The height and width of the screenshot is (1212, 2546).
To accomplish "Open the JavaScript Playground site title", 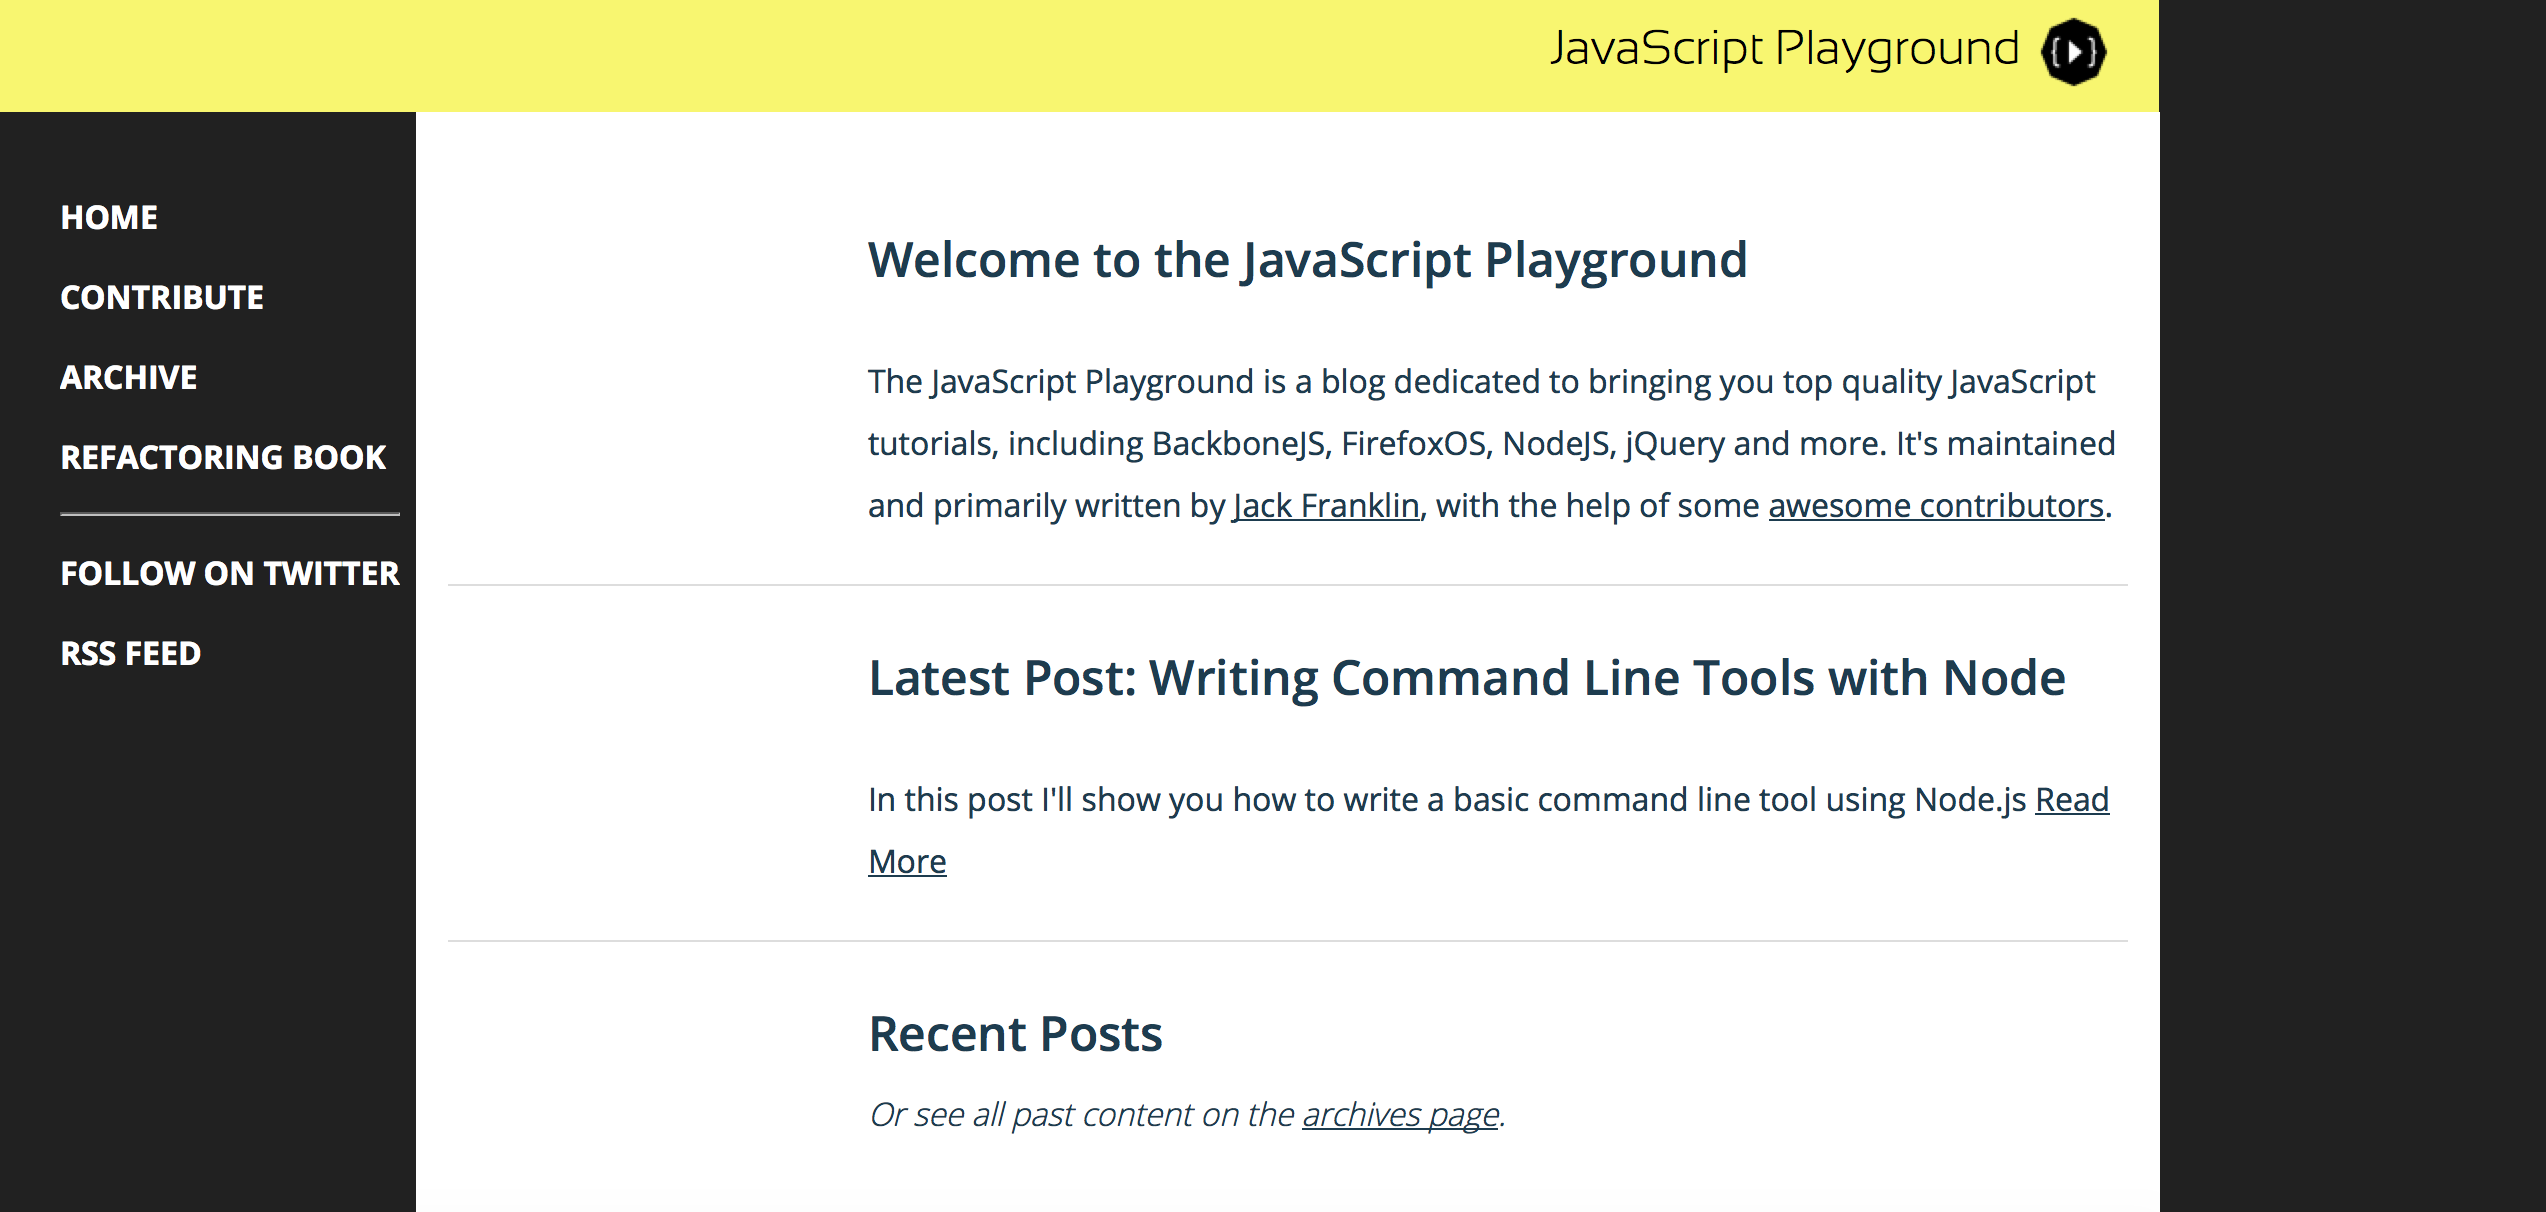I will pos(1784,49).
